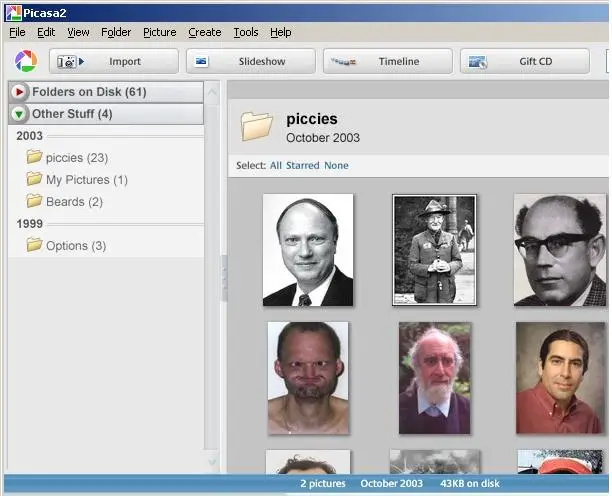612x496 pixels.
Task: Select thumbnail of elderly man with white beard
Action: tap(434, 378)
